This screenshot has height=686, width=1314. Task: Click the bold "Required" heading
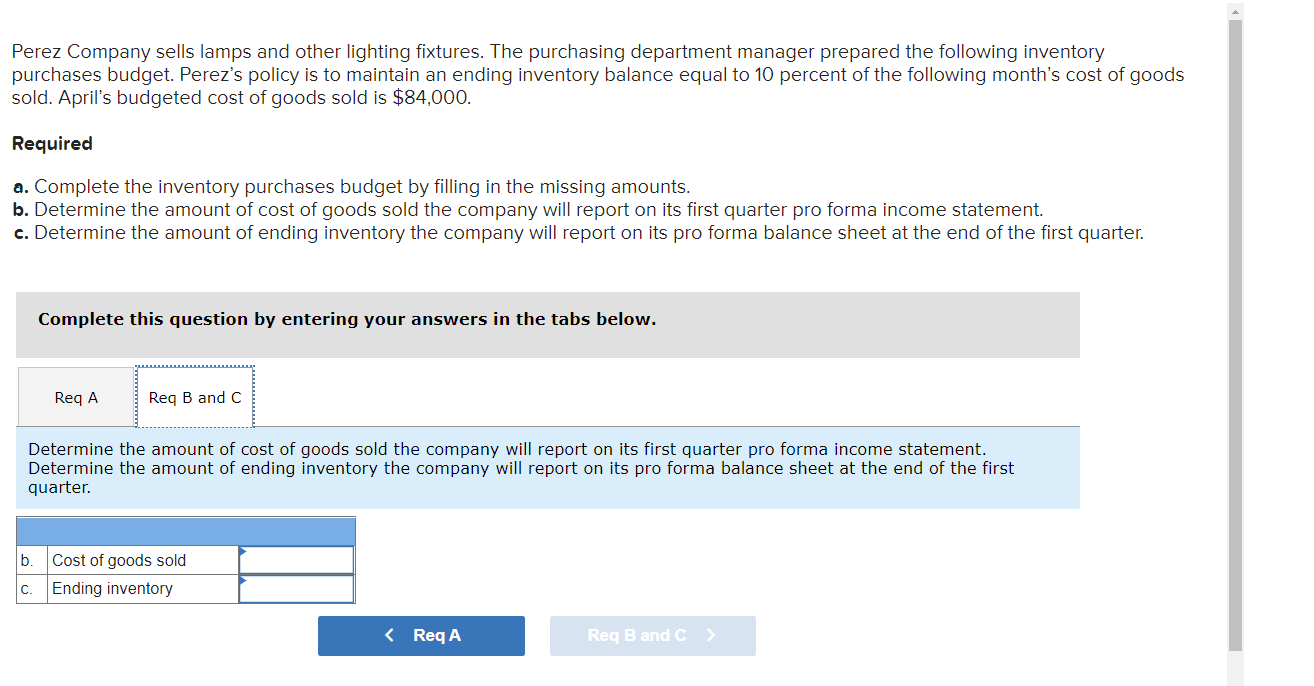52,144
